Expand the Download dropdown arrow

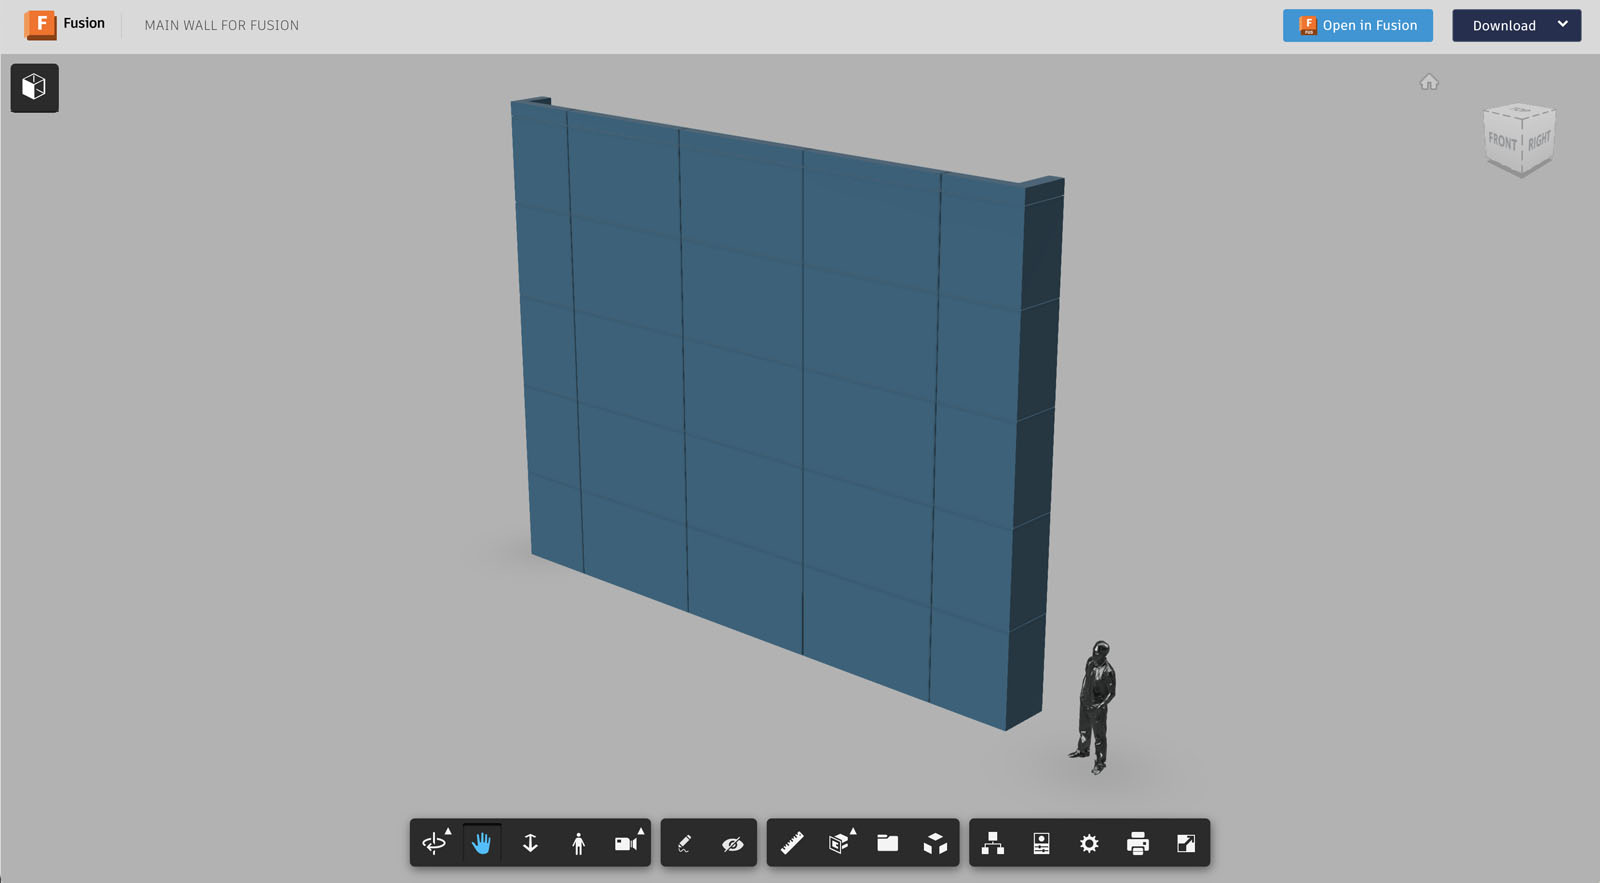(x=1562, y=25)
